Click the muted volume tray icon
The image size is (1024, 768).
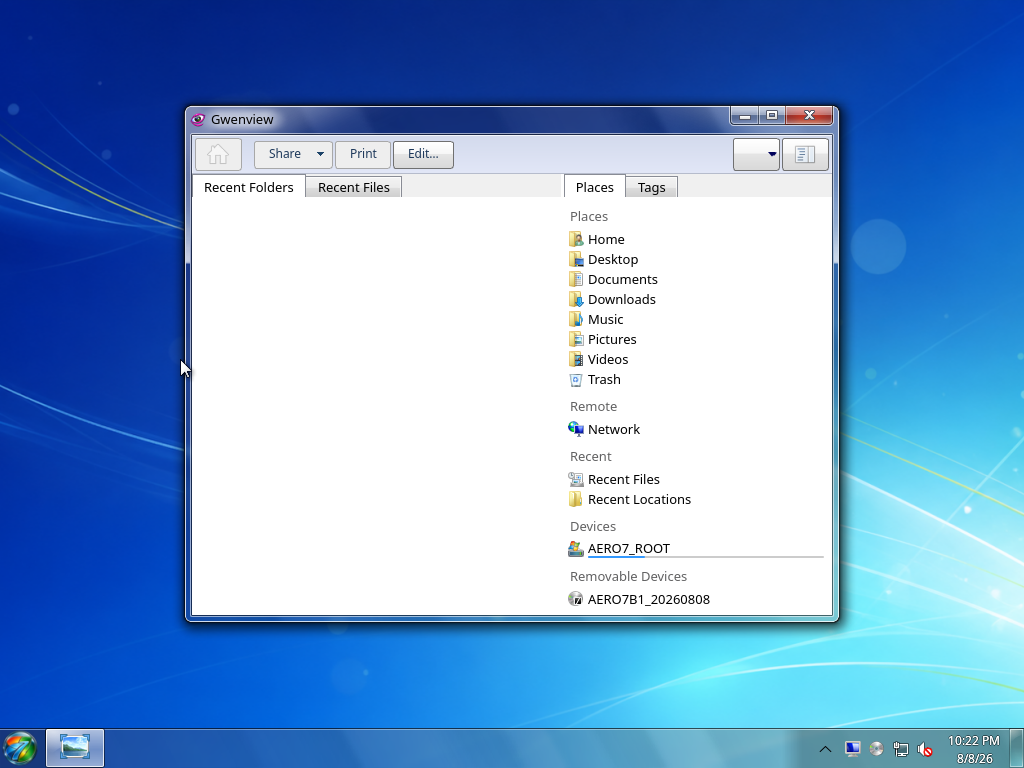(925, 749)
